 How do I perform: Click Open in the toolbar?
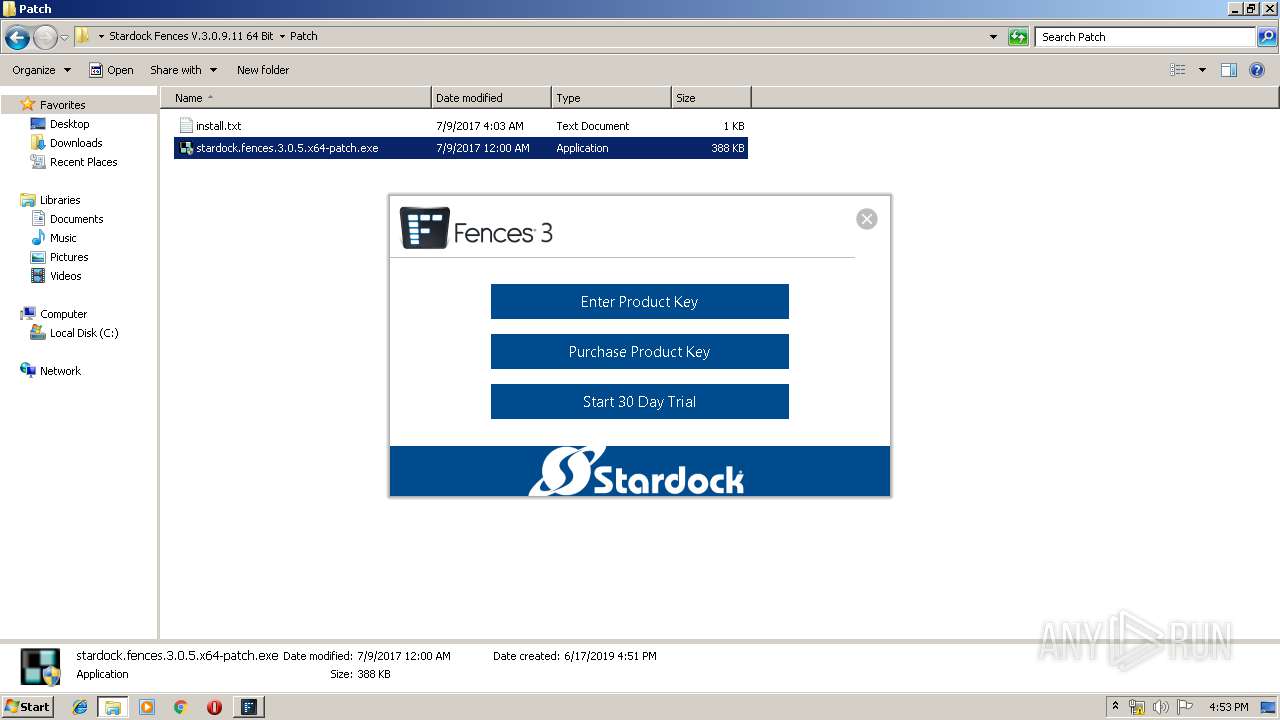click(111, 70)
